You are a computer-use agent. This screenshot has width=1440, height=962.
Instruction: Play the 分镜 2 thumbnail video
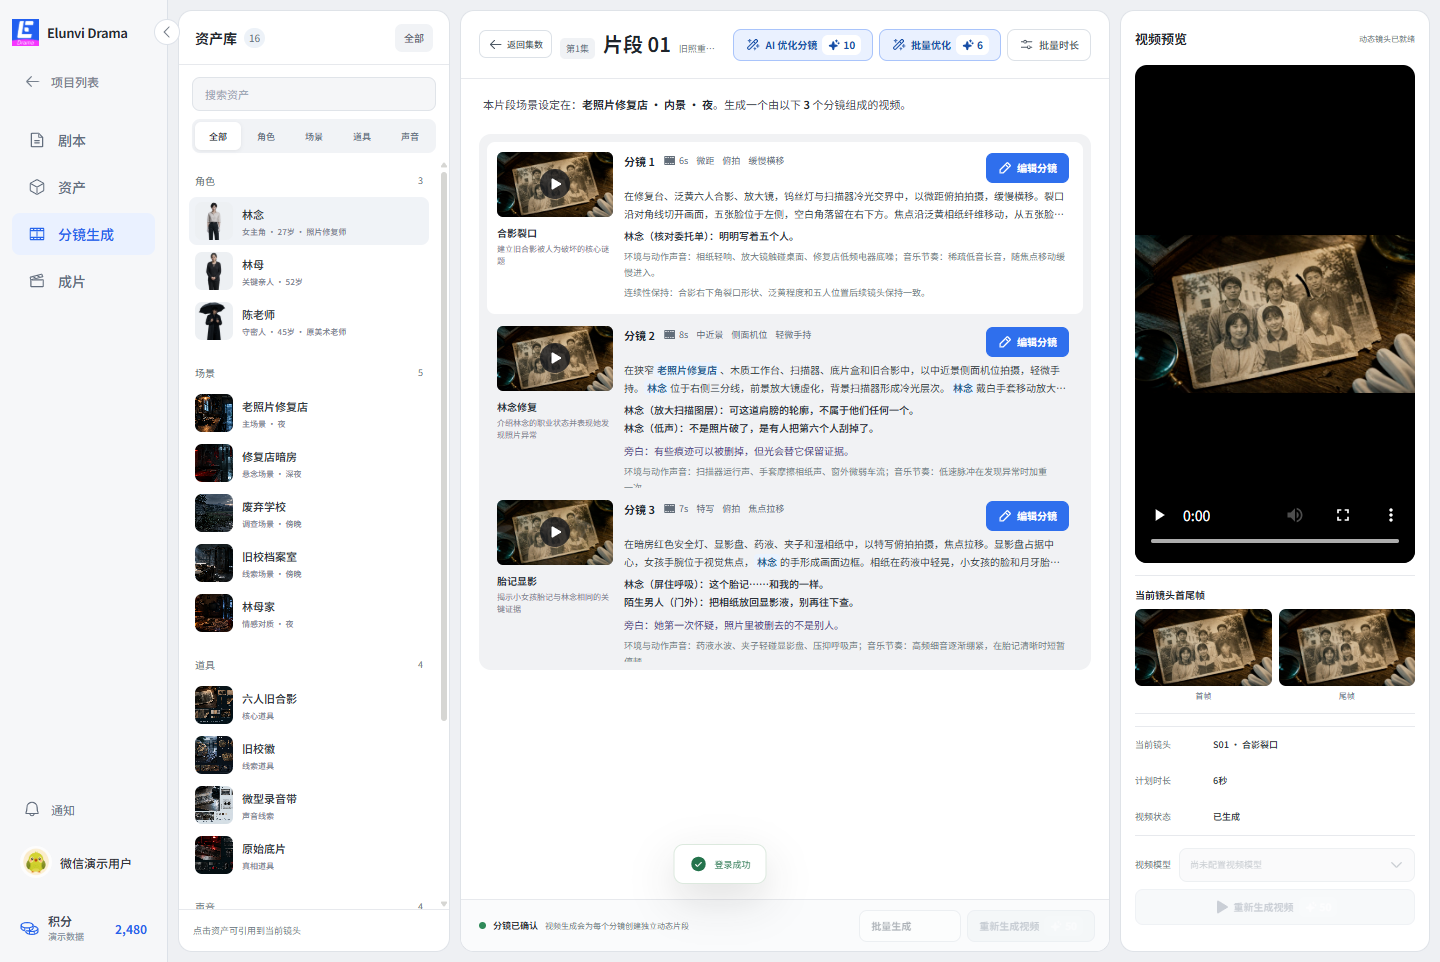(x=555, y=358)
